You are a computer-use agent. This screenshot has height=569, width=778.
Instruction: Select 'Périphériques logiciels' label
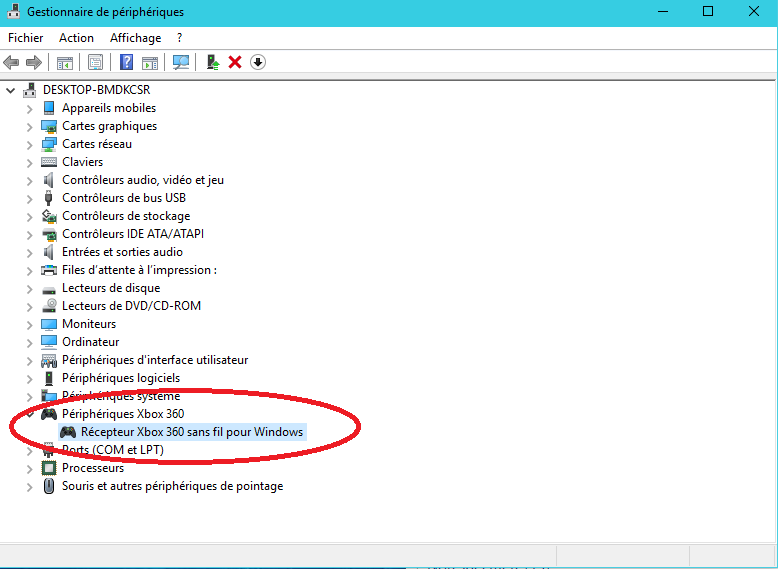[121, 378]
